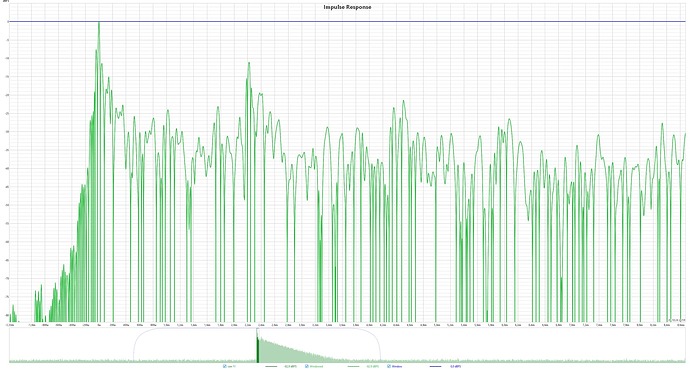Screen dimensions: 690x369
Task: Click the Windowed trace's dBFS legend value
Action: coord(373,366)
